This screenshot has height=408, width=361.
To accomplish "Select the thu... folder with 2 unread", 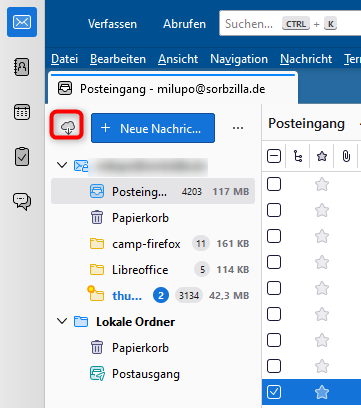I will tap(153, 296).
